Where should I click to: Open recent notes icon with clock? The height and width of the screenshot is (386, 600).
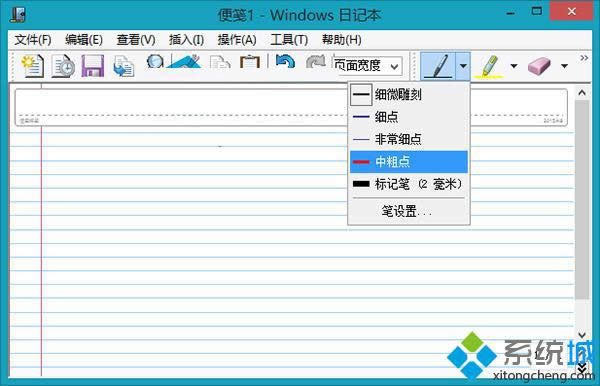tap(64, 66)
